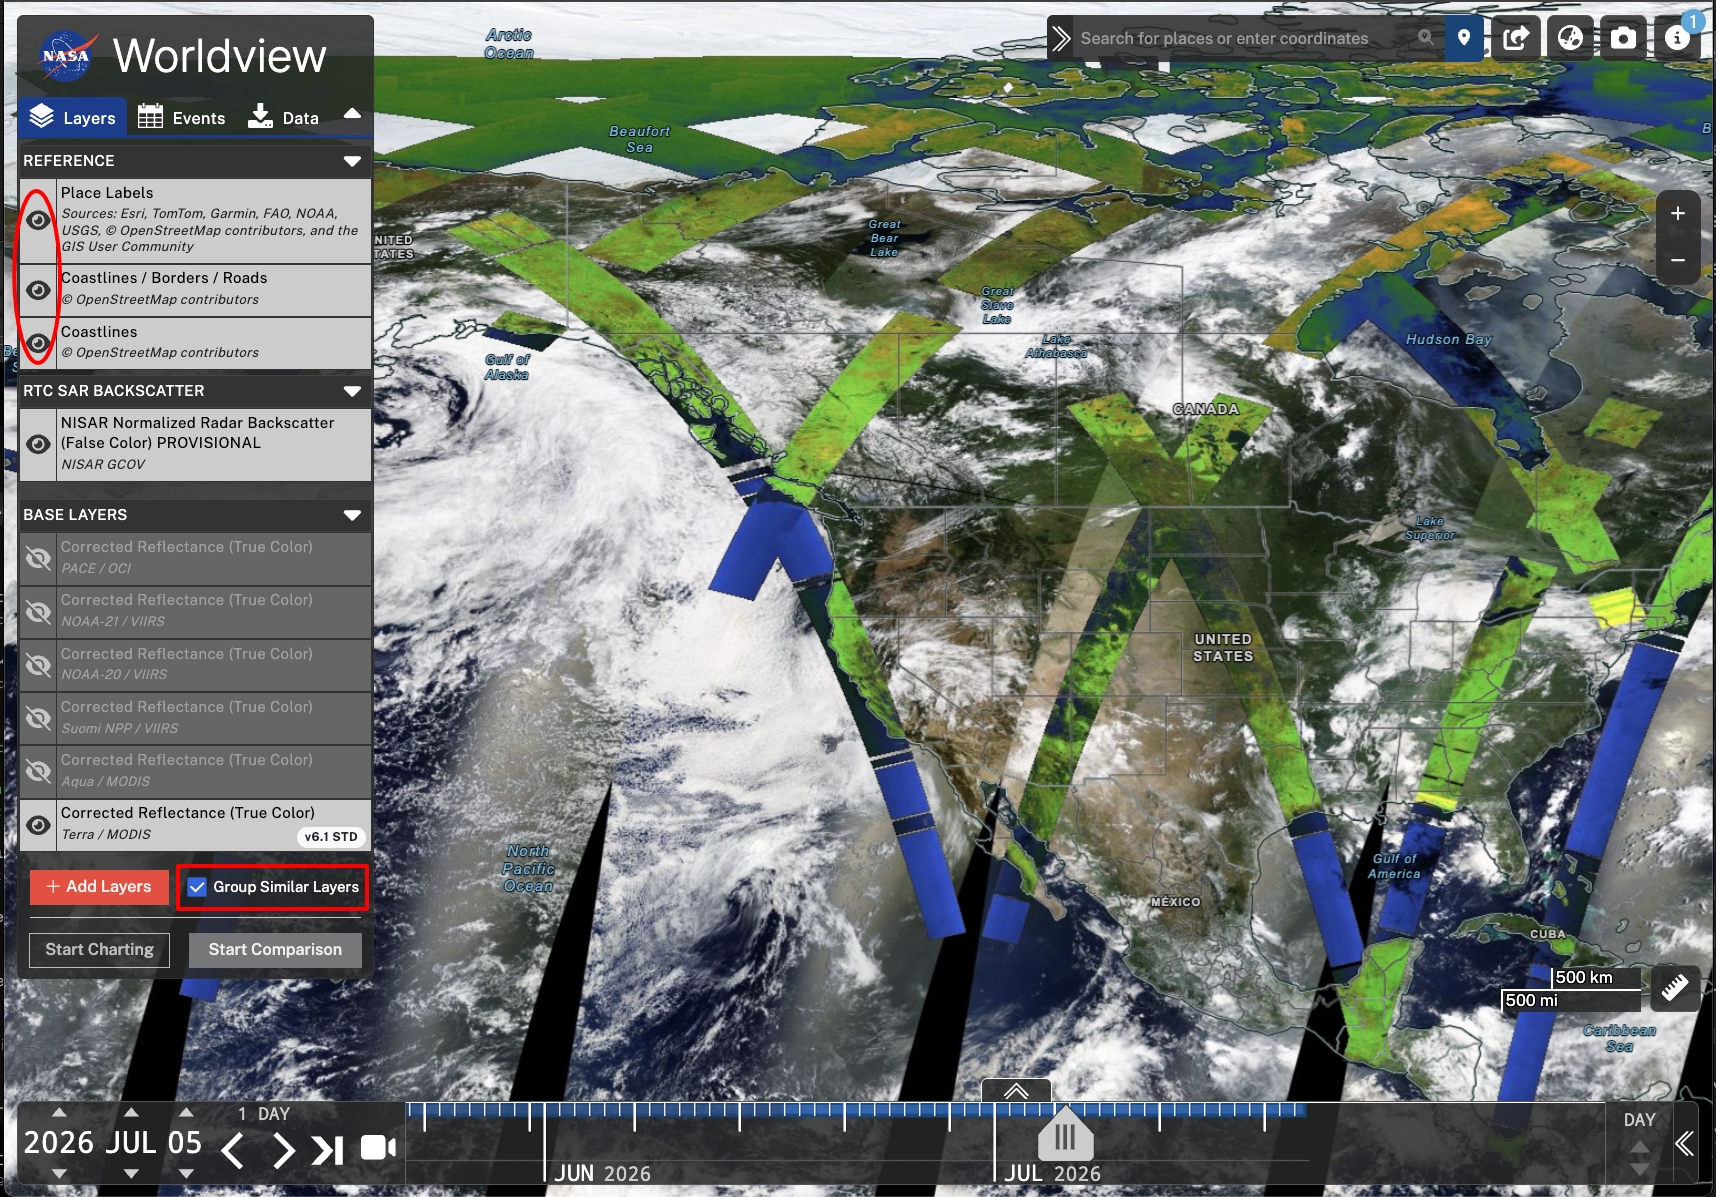
Task: Click the DAY timeline zoom level
Action: pos(1639,1121)
